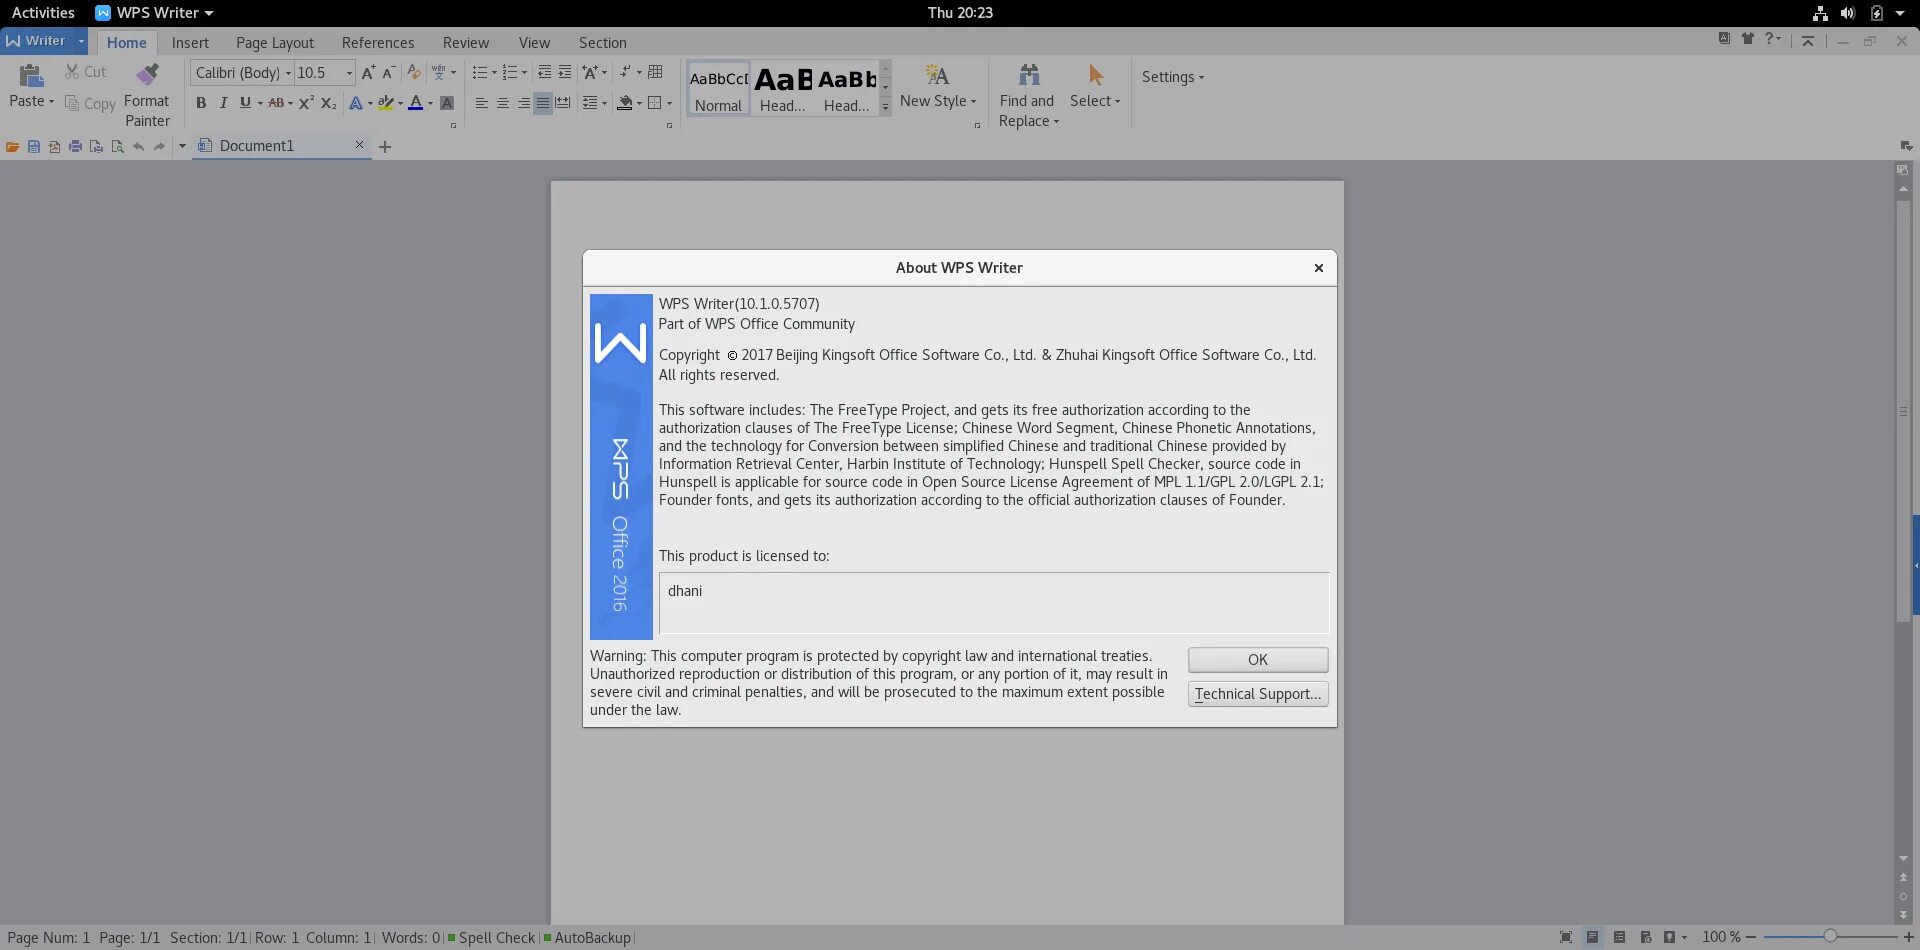1920x950 pixels.
Task: Click the font color button
Action: (415, 103)
